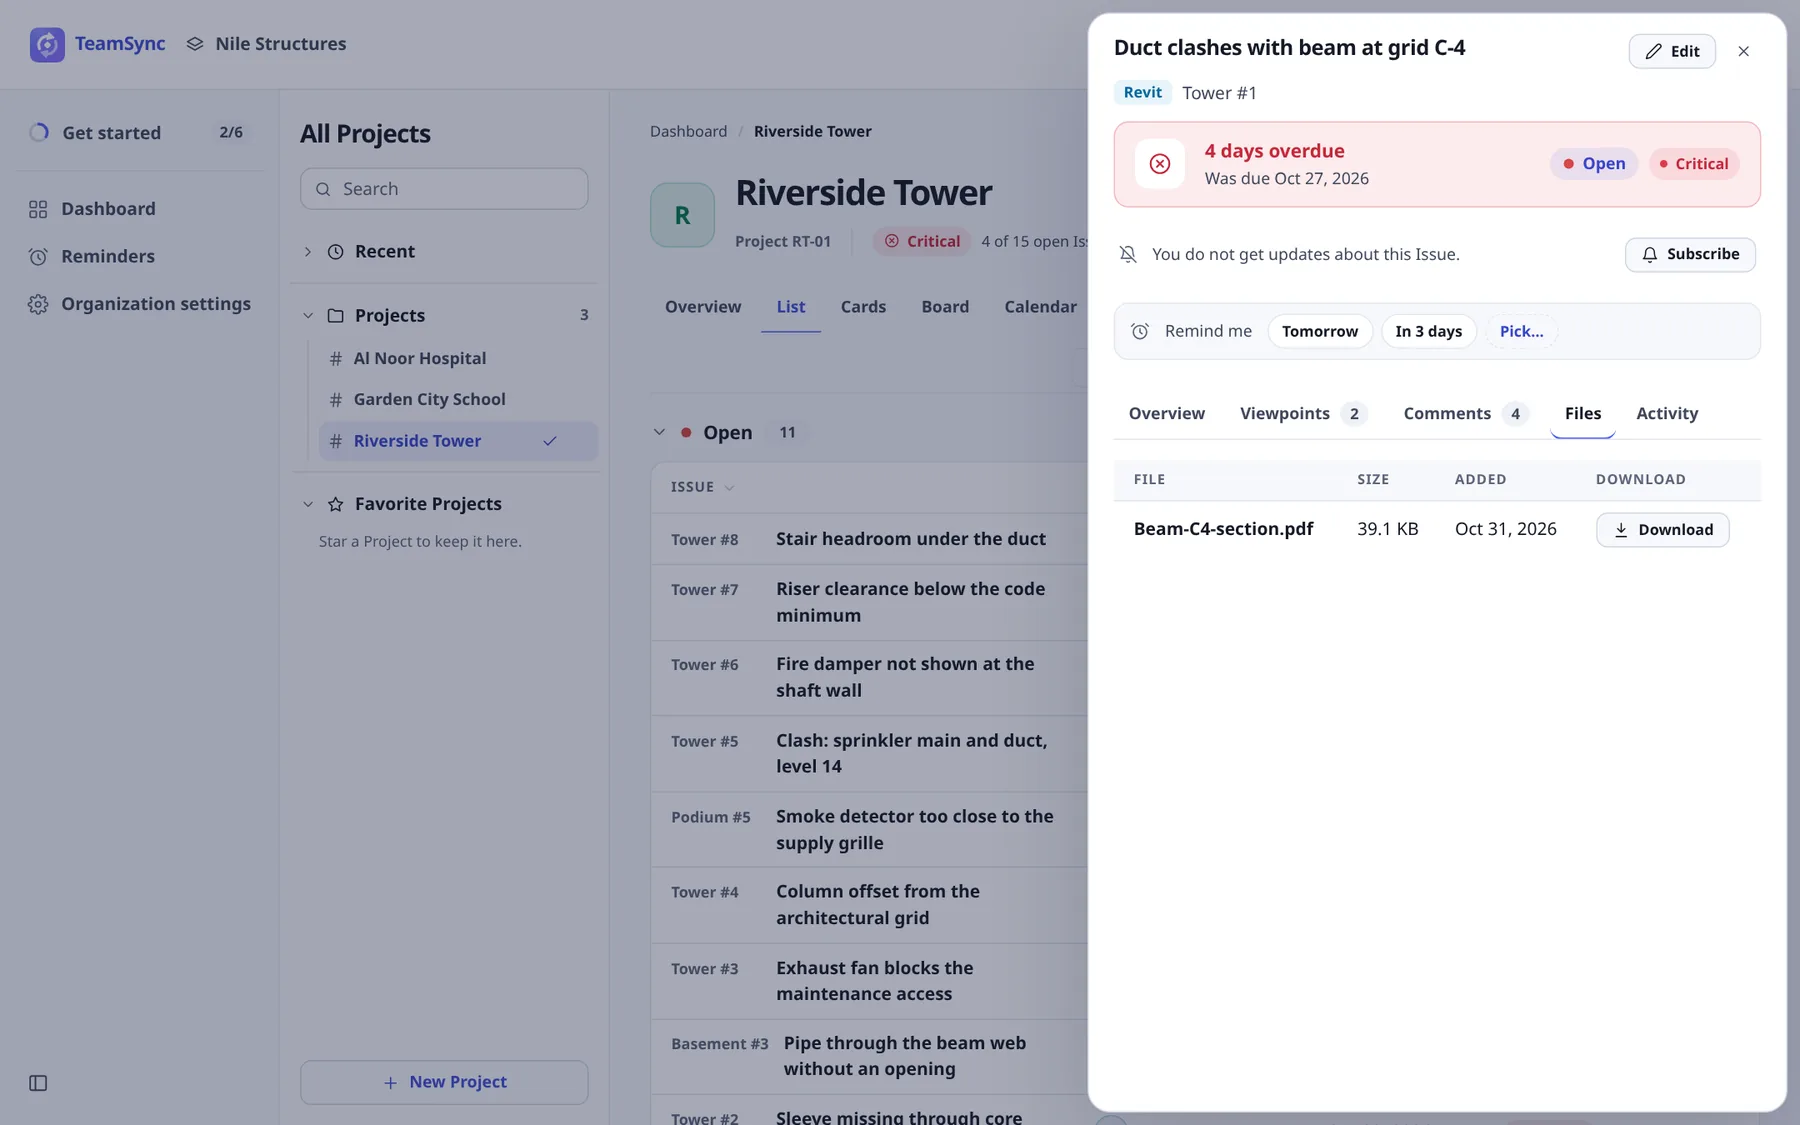Open Reminders from sidebar alarm icon
This screenshot has height=1125, width=1800.
(38, 256)
